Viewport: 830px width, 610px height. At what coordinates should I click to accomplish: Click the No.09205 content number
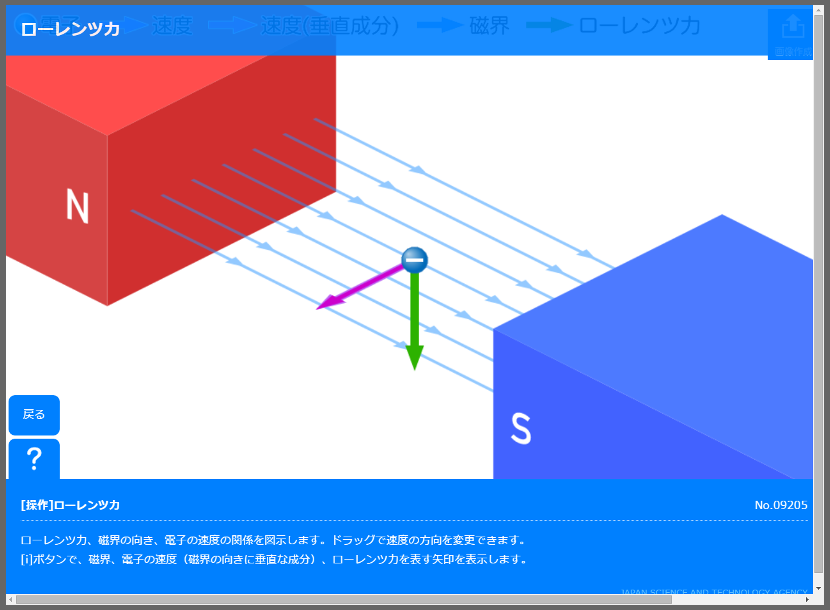[x=780, y=505]
